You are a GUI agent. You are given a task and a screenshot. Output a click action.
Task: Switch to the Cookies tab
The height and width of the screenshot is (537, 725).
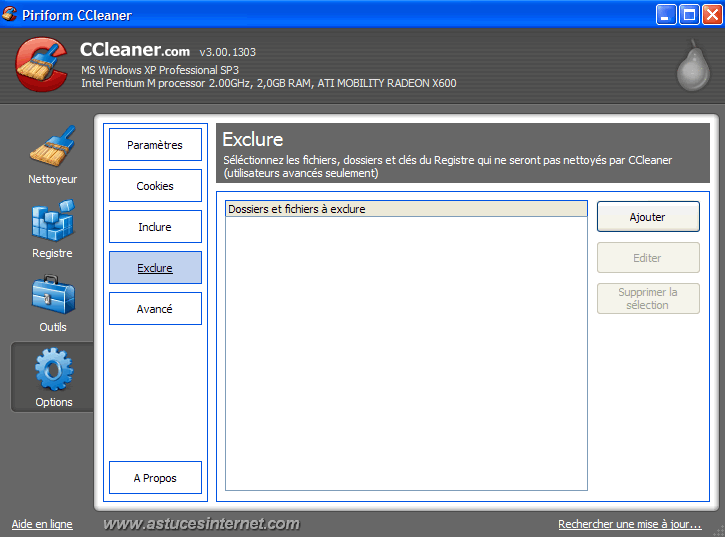coord(155,185)
